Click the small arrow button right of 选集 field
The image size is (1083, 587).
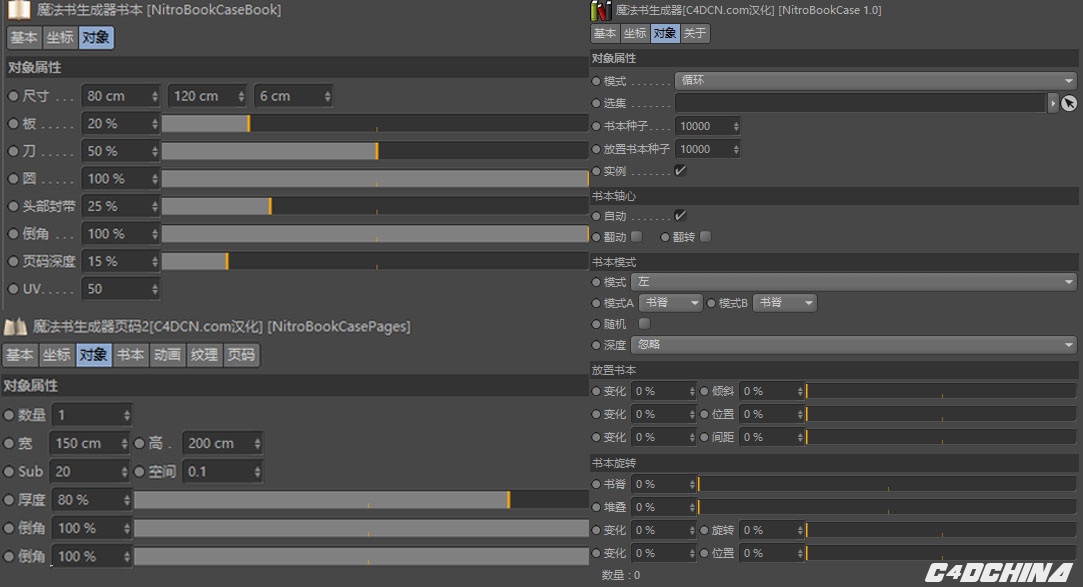[1053, 103]
